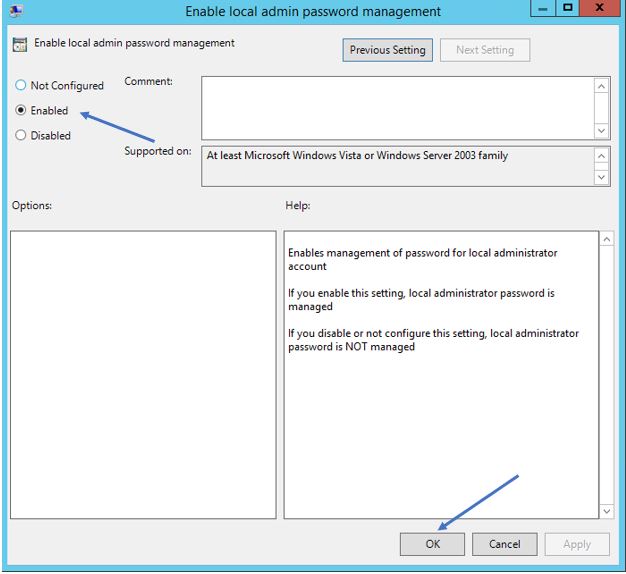Image resolution: width=626 pixels, height=574 pixels.
Task: Click the Cancel button
Action: click(505, 544)
